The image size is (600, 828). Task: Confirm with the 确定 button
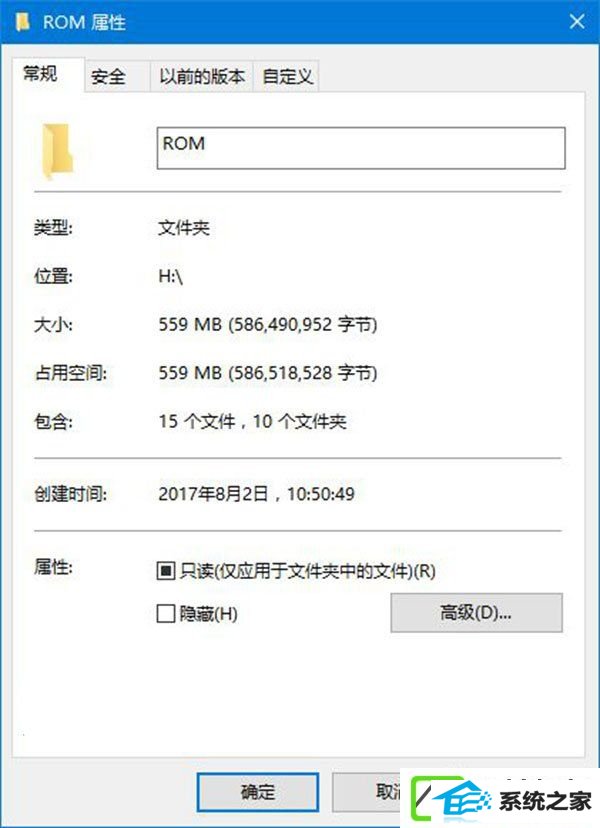point(258,792)
